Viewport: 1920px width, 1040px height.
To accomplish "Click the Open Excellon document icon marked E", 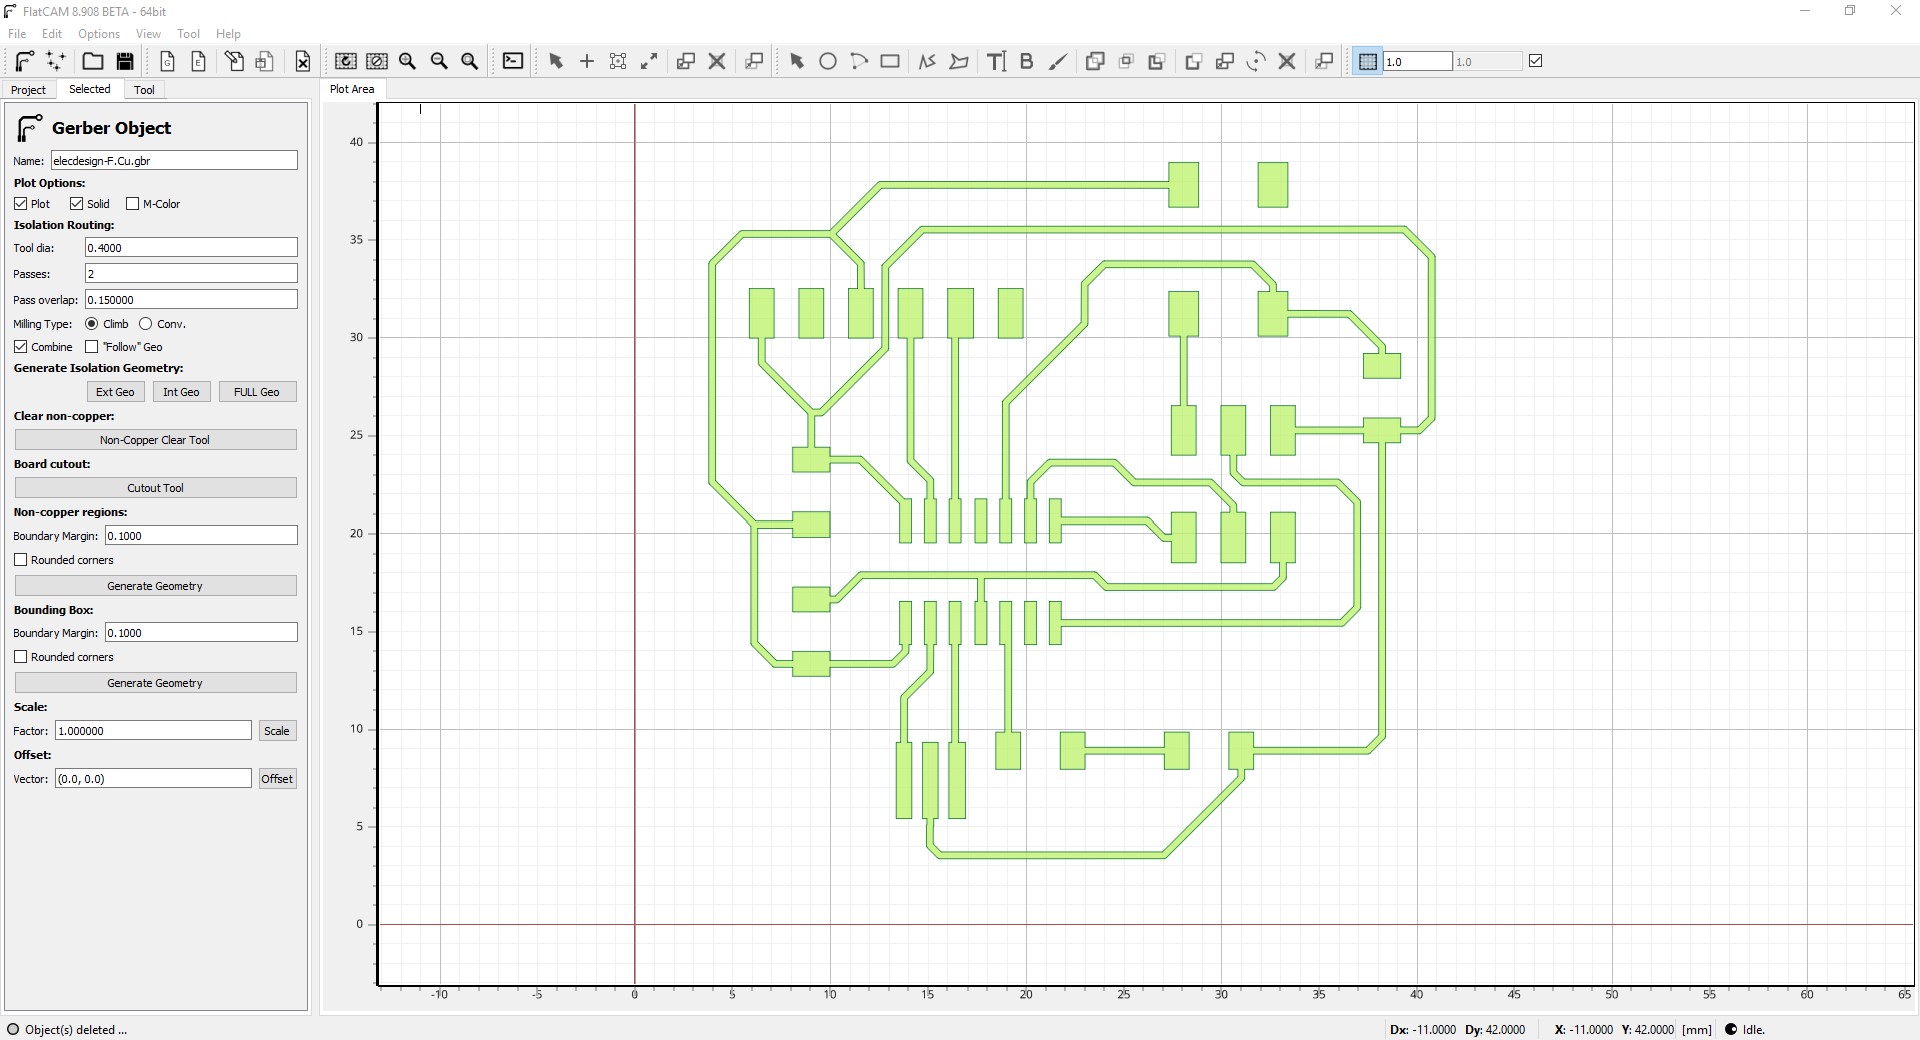I will coord(199,61).
